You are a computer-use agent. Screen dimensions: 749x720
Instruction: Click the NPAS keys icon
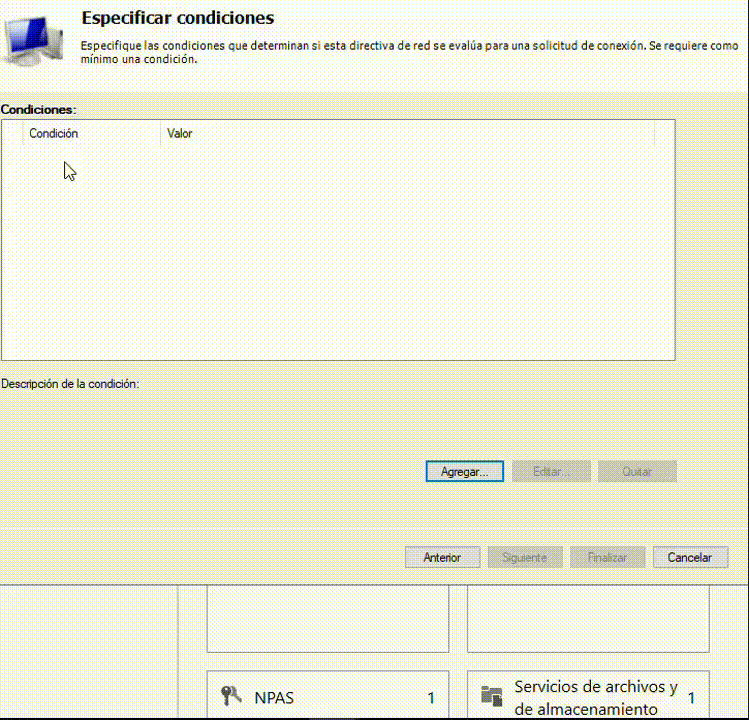click(x=231, y=697)
